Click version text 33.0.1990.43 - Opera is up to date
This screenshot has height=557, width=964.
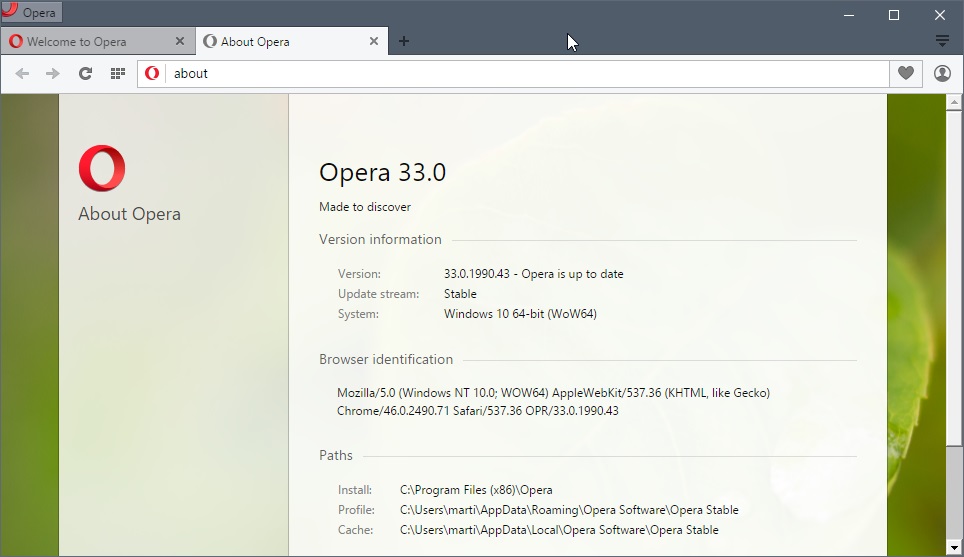(x=534, y=274)
